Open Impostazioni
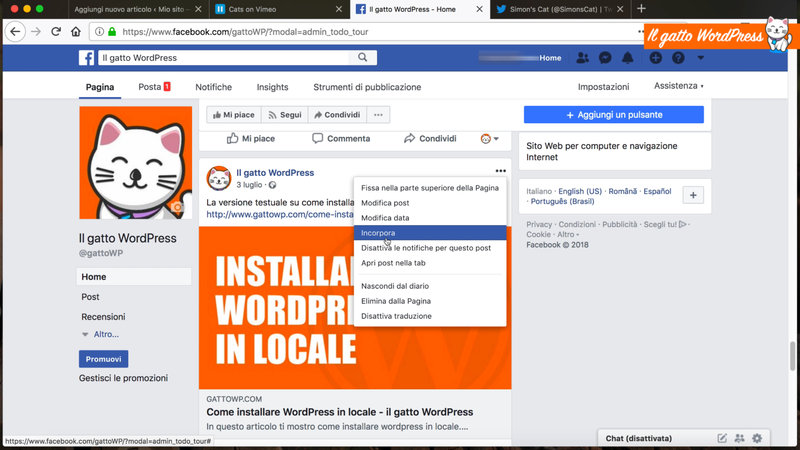Viewport: 800px width, 450px height. 603,87
